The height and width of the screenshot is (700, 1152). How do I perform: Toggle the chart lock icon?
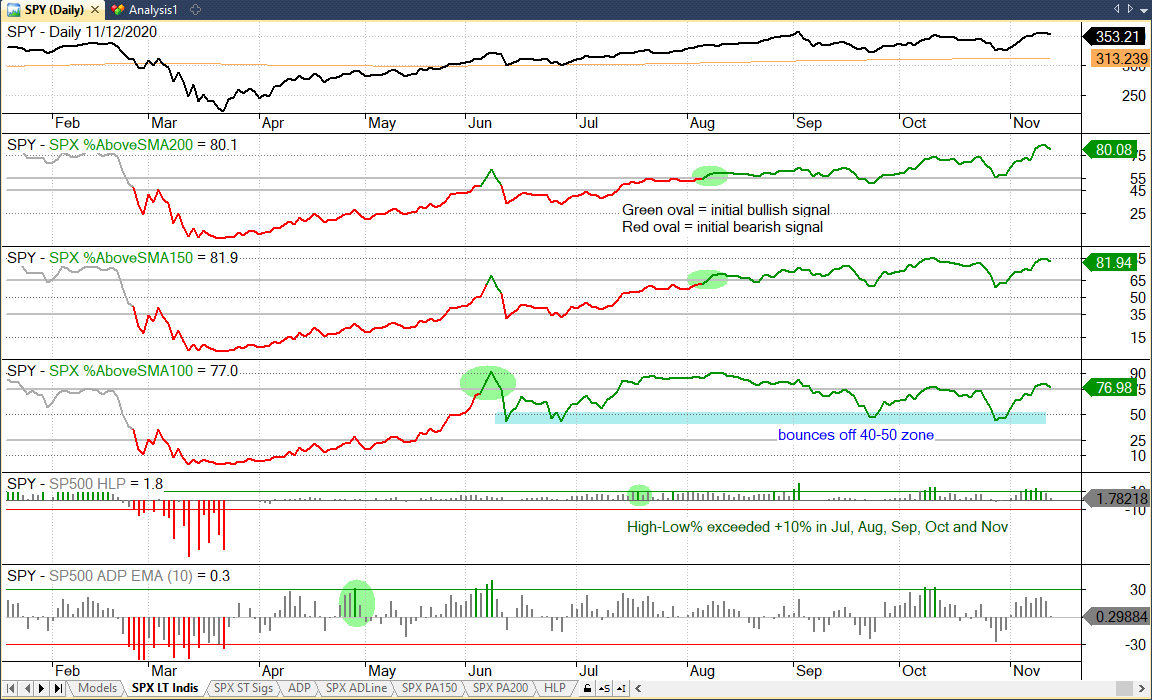click(587, 688)
